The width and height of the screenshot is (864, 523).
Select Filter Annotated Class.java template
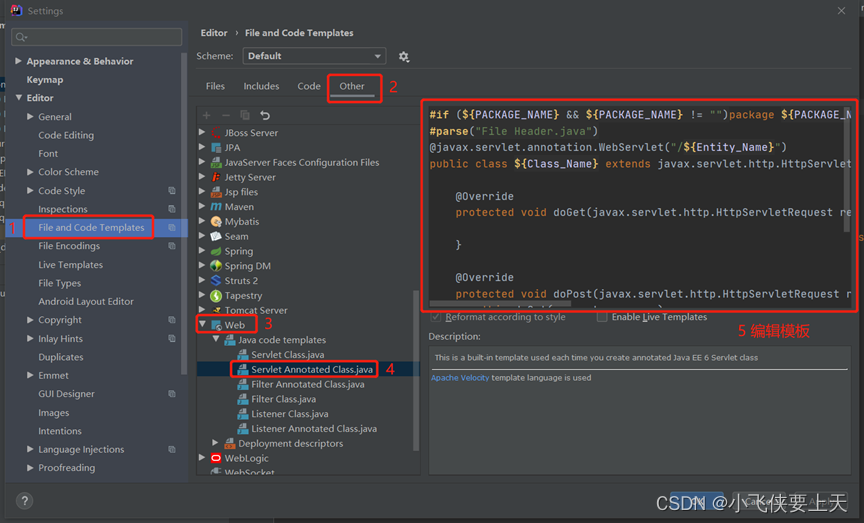[307, 384]
